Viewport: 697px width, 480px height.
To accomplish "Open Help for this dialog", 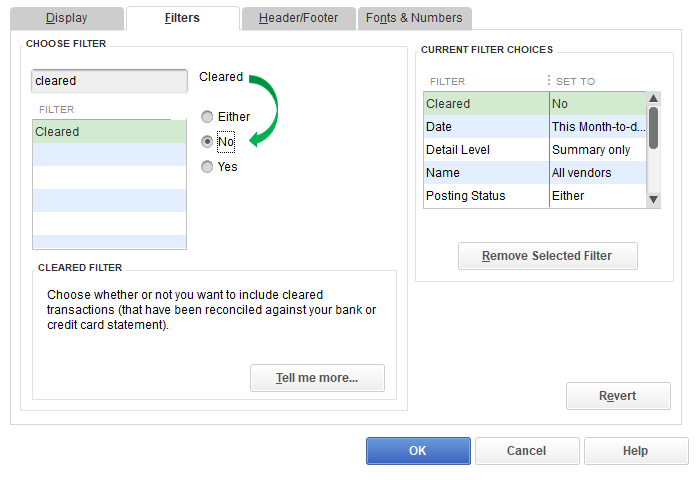I will pos(635,451).
